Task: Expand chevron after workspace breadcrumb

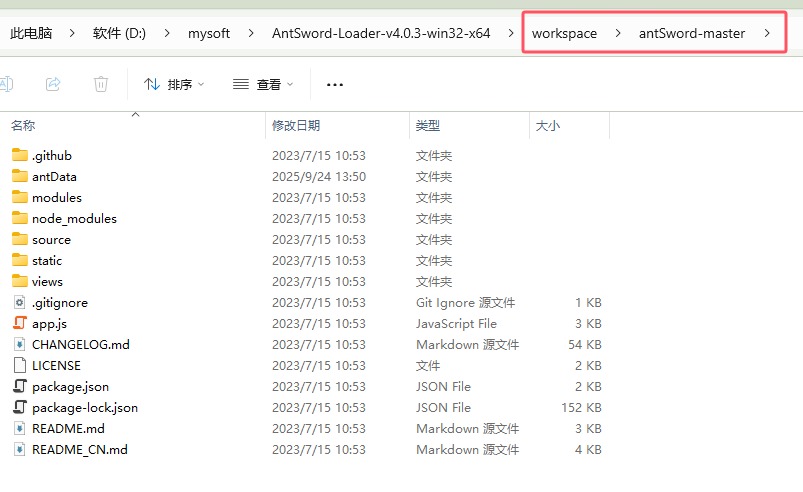Action: [618, 33]
